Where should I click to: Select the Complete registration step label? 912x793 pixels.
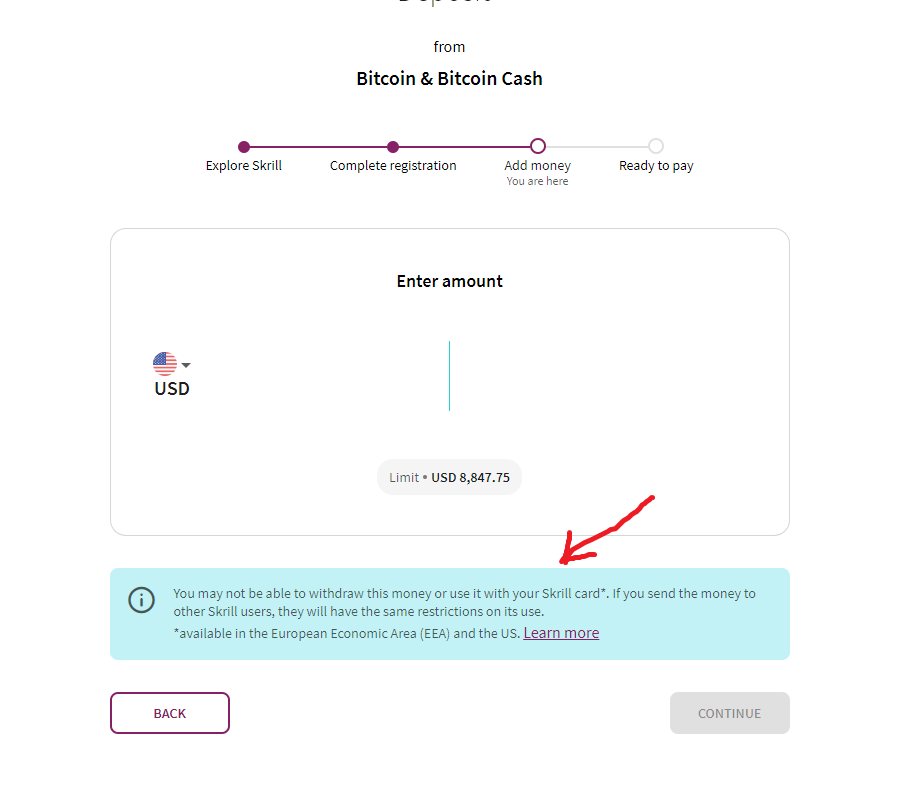[393, 166]
